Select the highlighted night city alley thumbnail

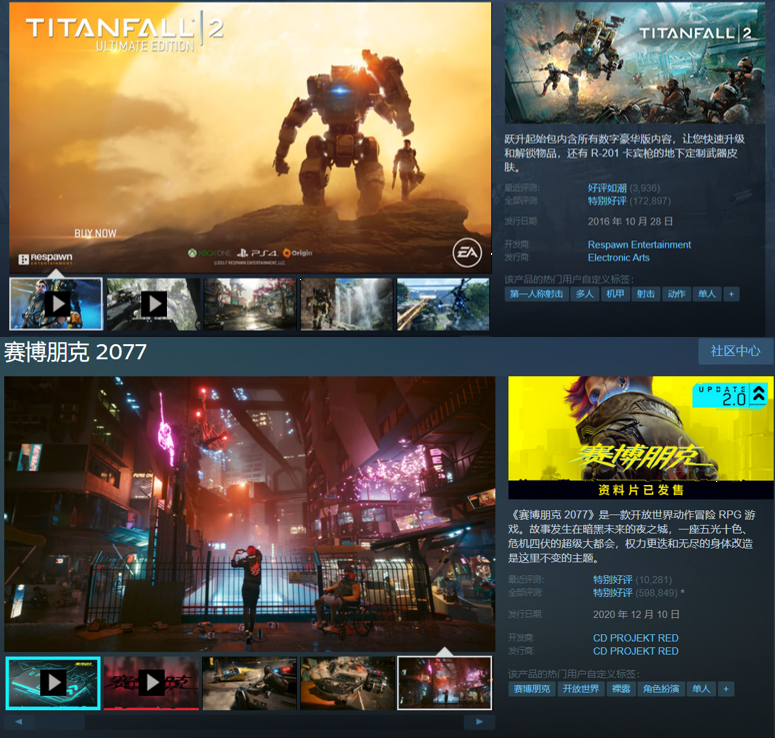click(445, 683)
